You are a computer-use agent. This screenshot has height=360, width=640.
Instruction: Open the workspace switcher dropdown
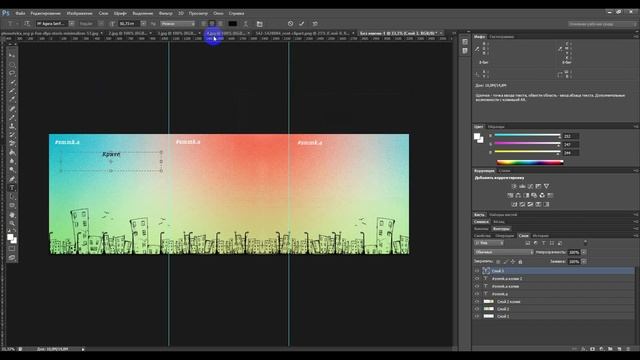[602, 24]
